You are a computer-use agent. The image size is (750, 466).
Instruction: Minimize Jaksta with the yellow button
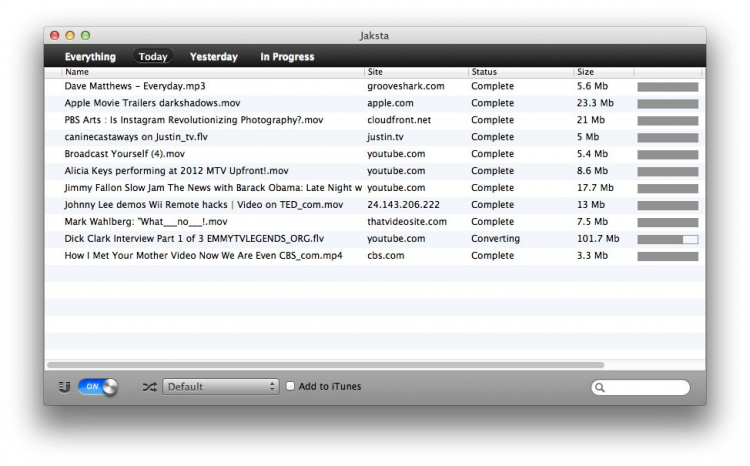pos(70,35)
